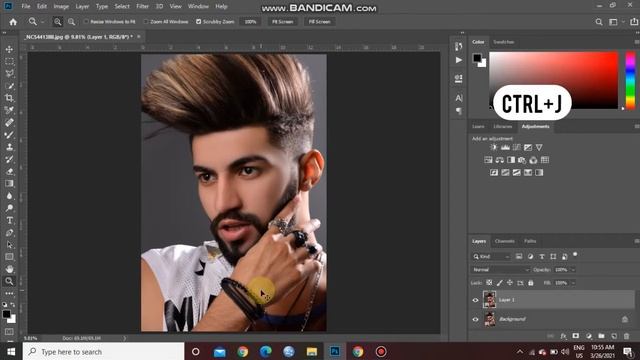Image resolution: width=640 pixels, height=360 pixels.
Task: Click the 100% zoom button
Action: click(x=250, y=22)
